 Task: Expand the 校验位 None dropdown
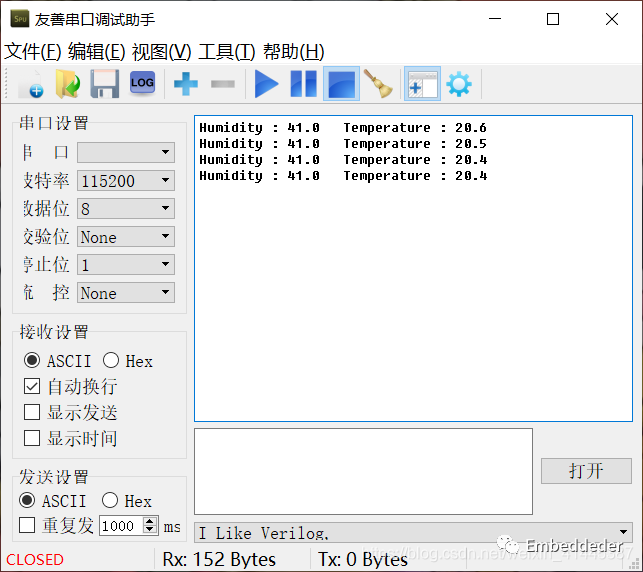tap(165, 237)
